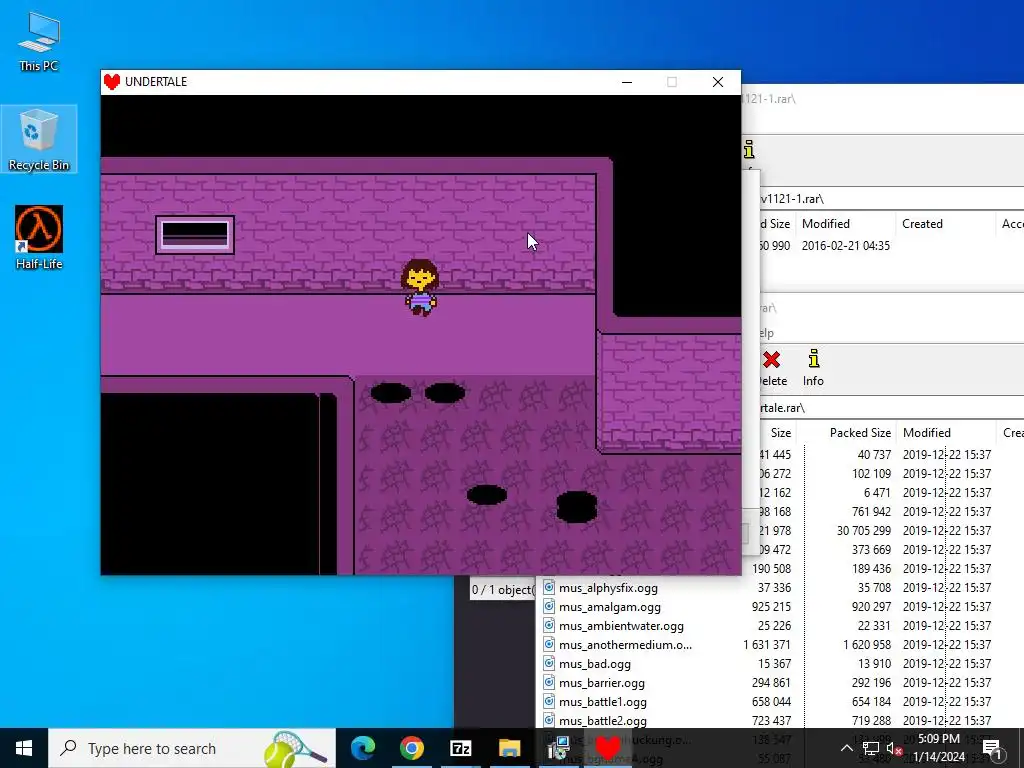Sort by Size column in the lower 7-Zip list
1024x768 pixels.
[x=780, y=432]
